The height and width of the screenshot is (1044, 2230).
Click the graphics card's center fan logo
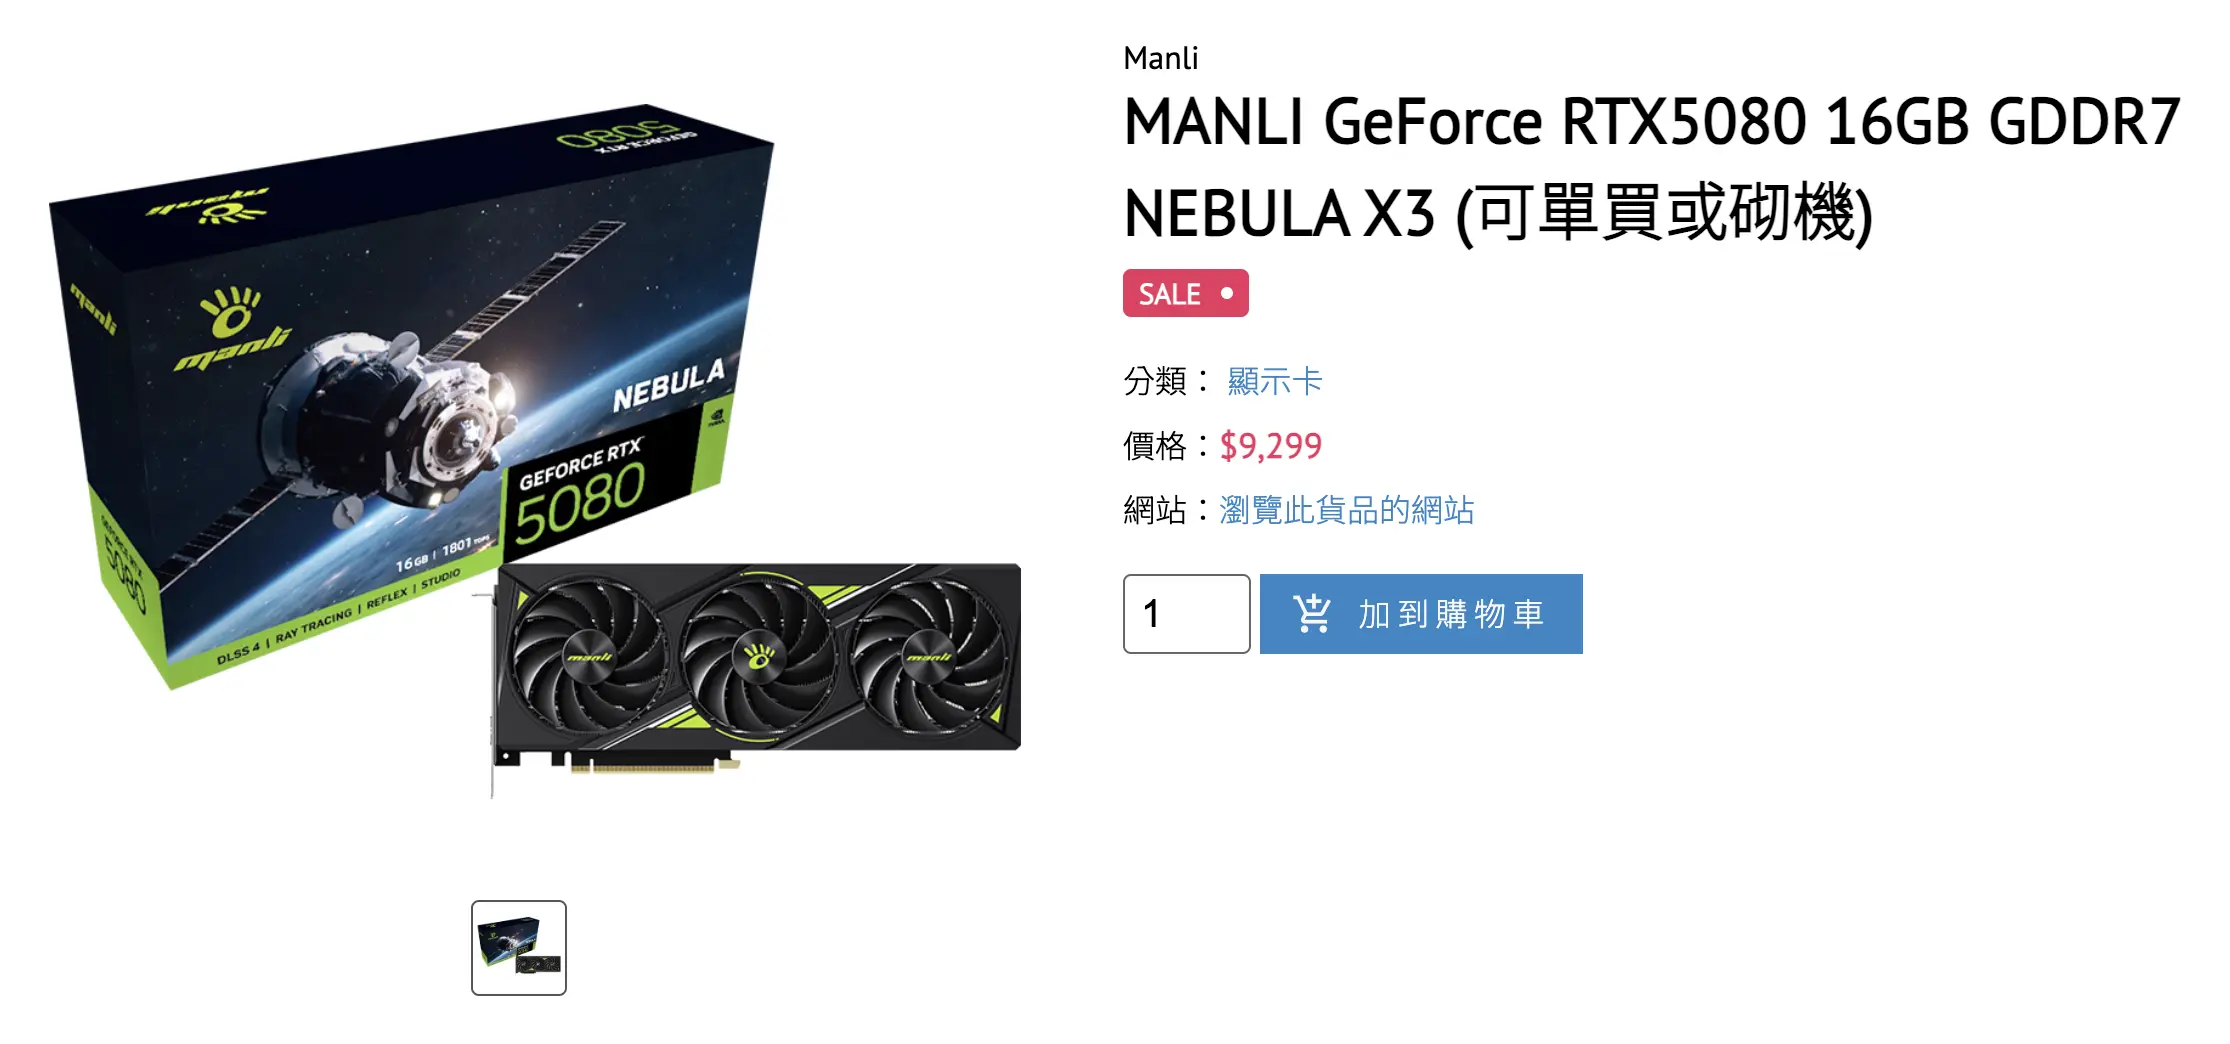(x=759, y=656)
